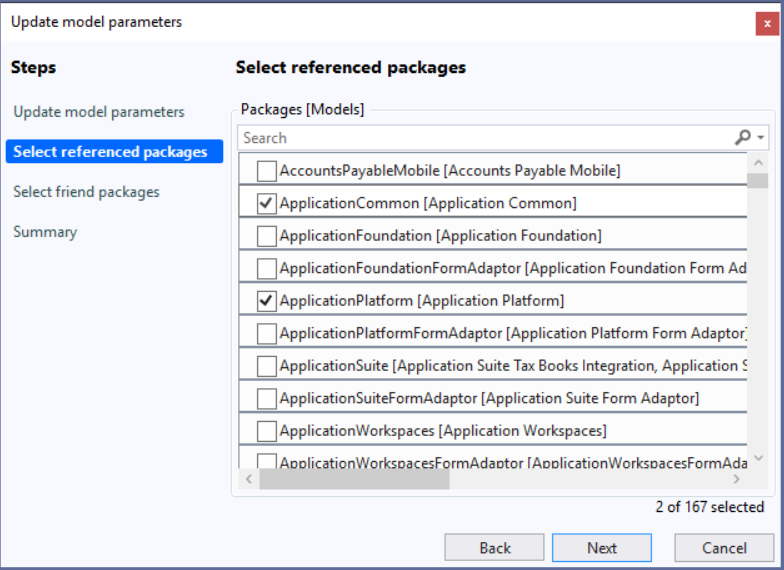Tick the ApplicationSuite package checkbox
Image resolution: width=784 pixels, height=570 pixels.
click(267, 366)
